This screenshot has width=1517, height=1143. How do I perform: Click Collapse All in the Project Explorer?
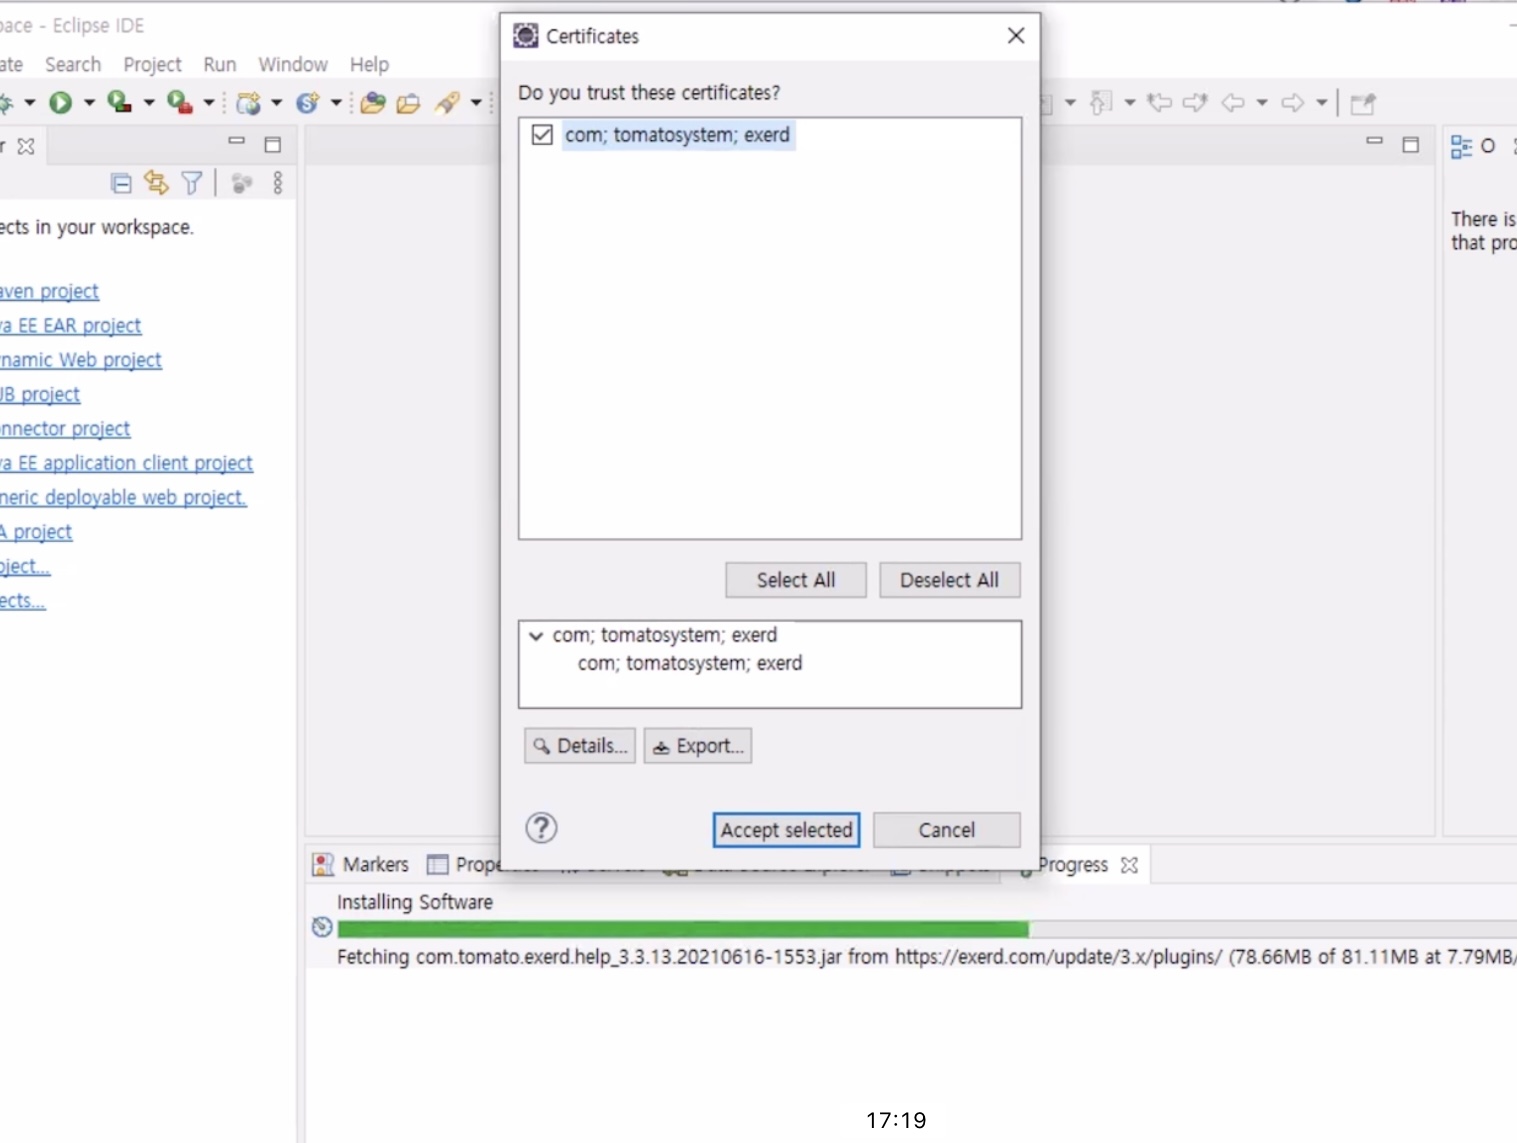coord(121,183)
